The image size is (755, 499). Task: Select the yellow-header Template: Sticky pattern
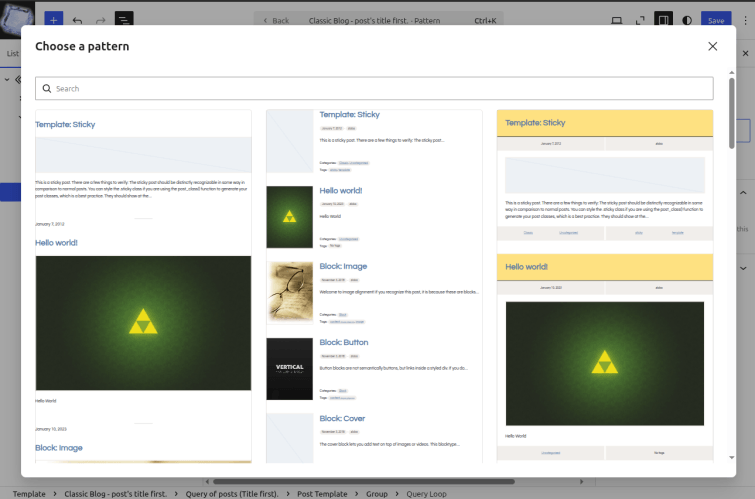tap(605, 286)
